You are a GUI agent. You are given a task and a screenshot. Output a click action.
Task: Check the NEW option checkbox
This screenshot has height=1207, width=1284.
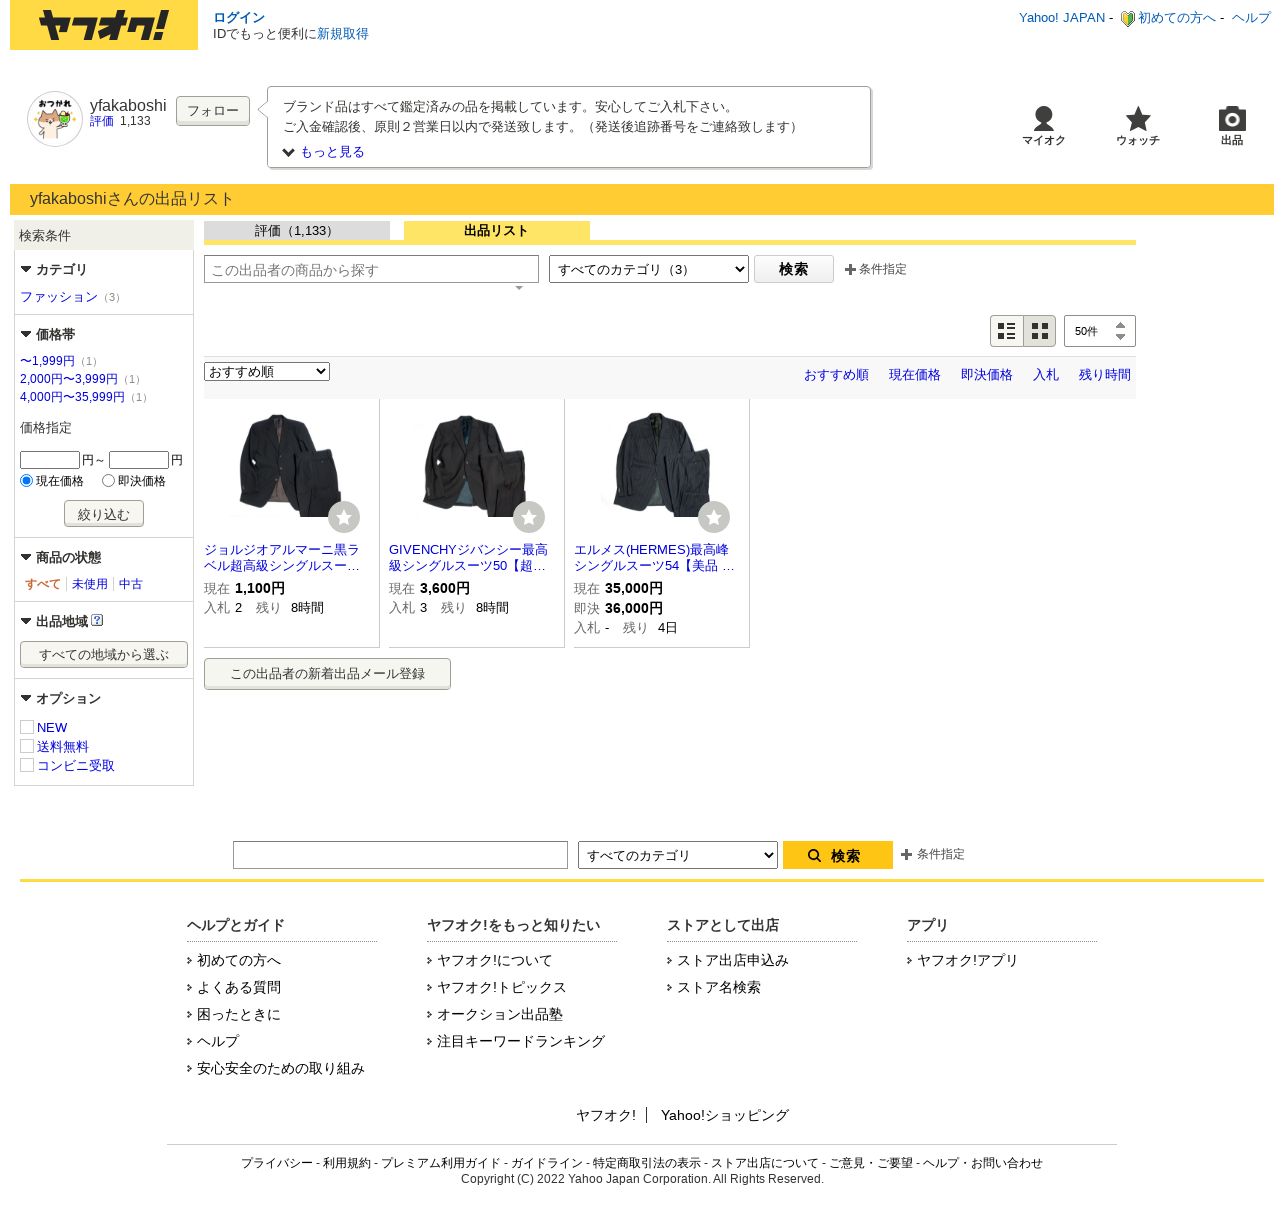click(27, 727)
